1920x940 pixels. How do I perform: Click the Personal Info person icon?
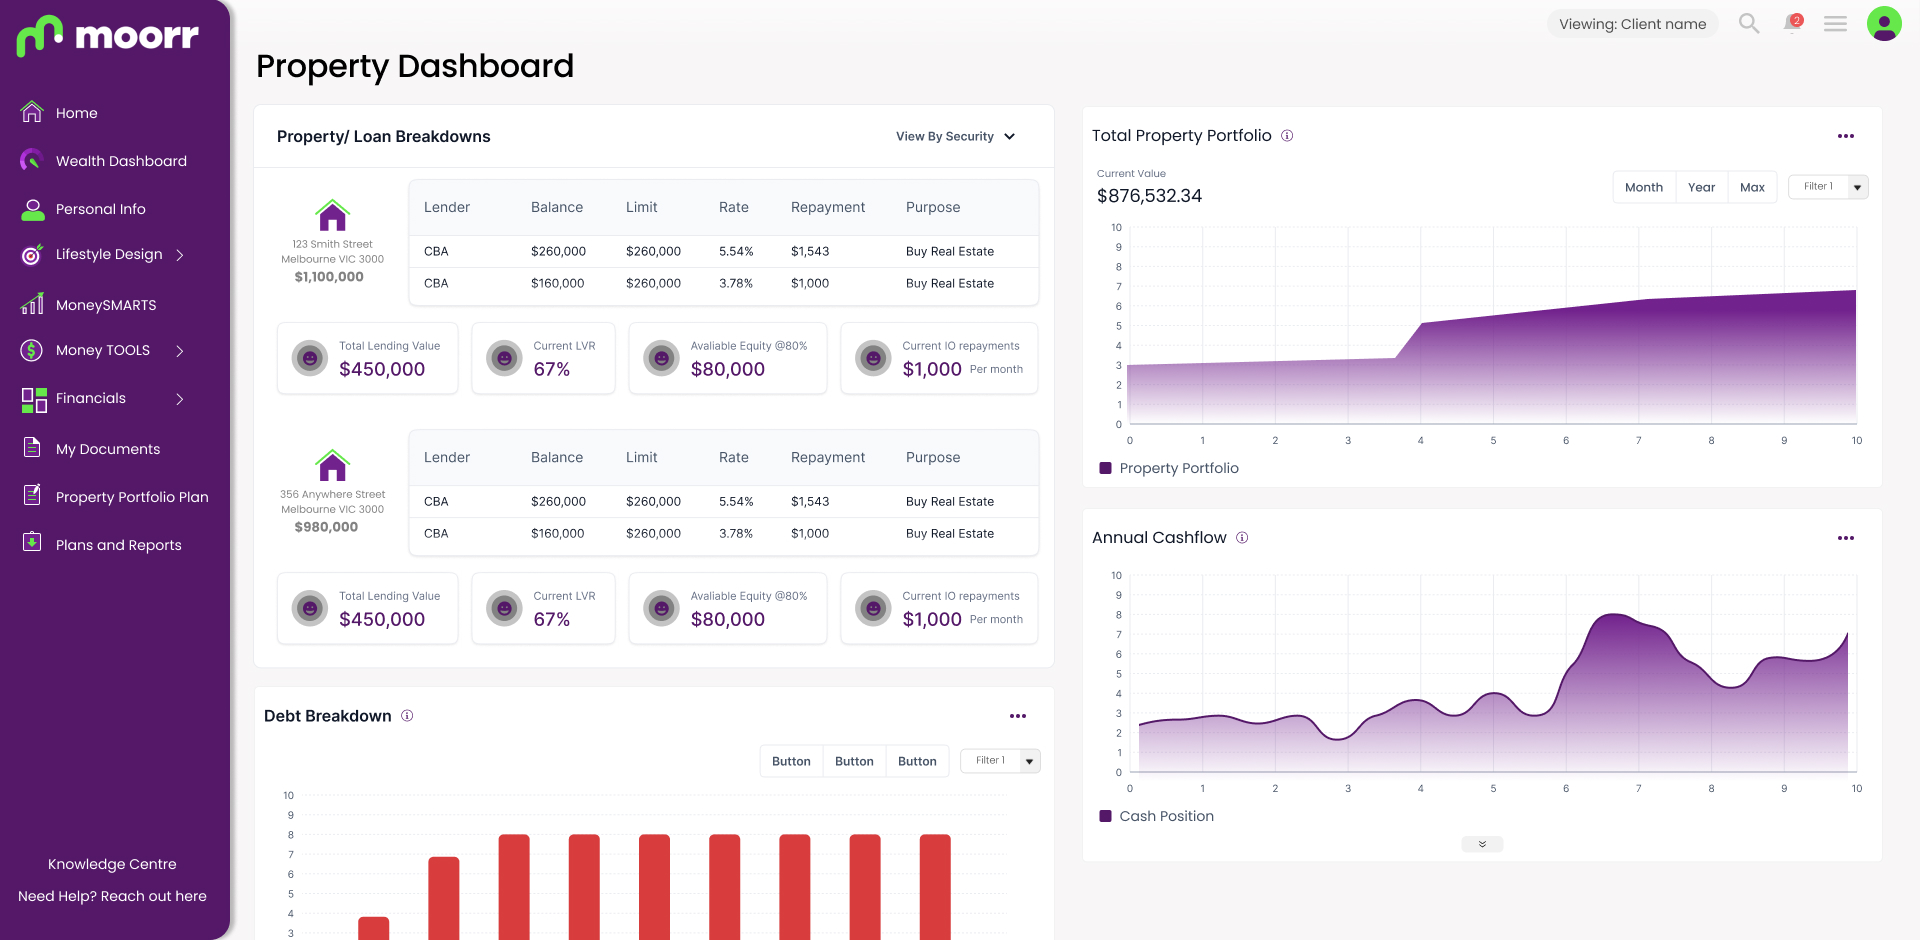click(33, 209)
